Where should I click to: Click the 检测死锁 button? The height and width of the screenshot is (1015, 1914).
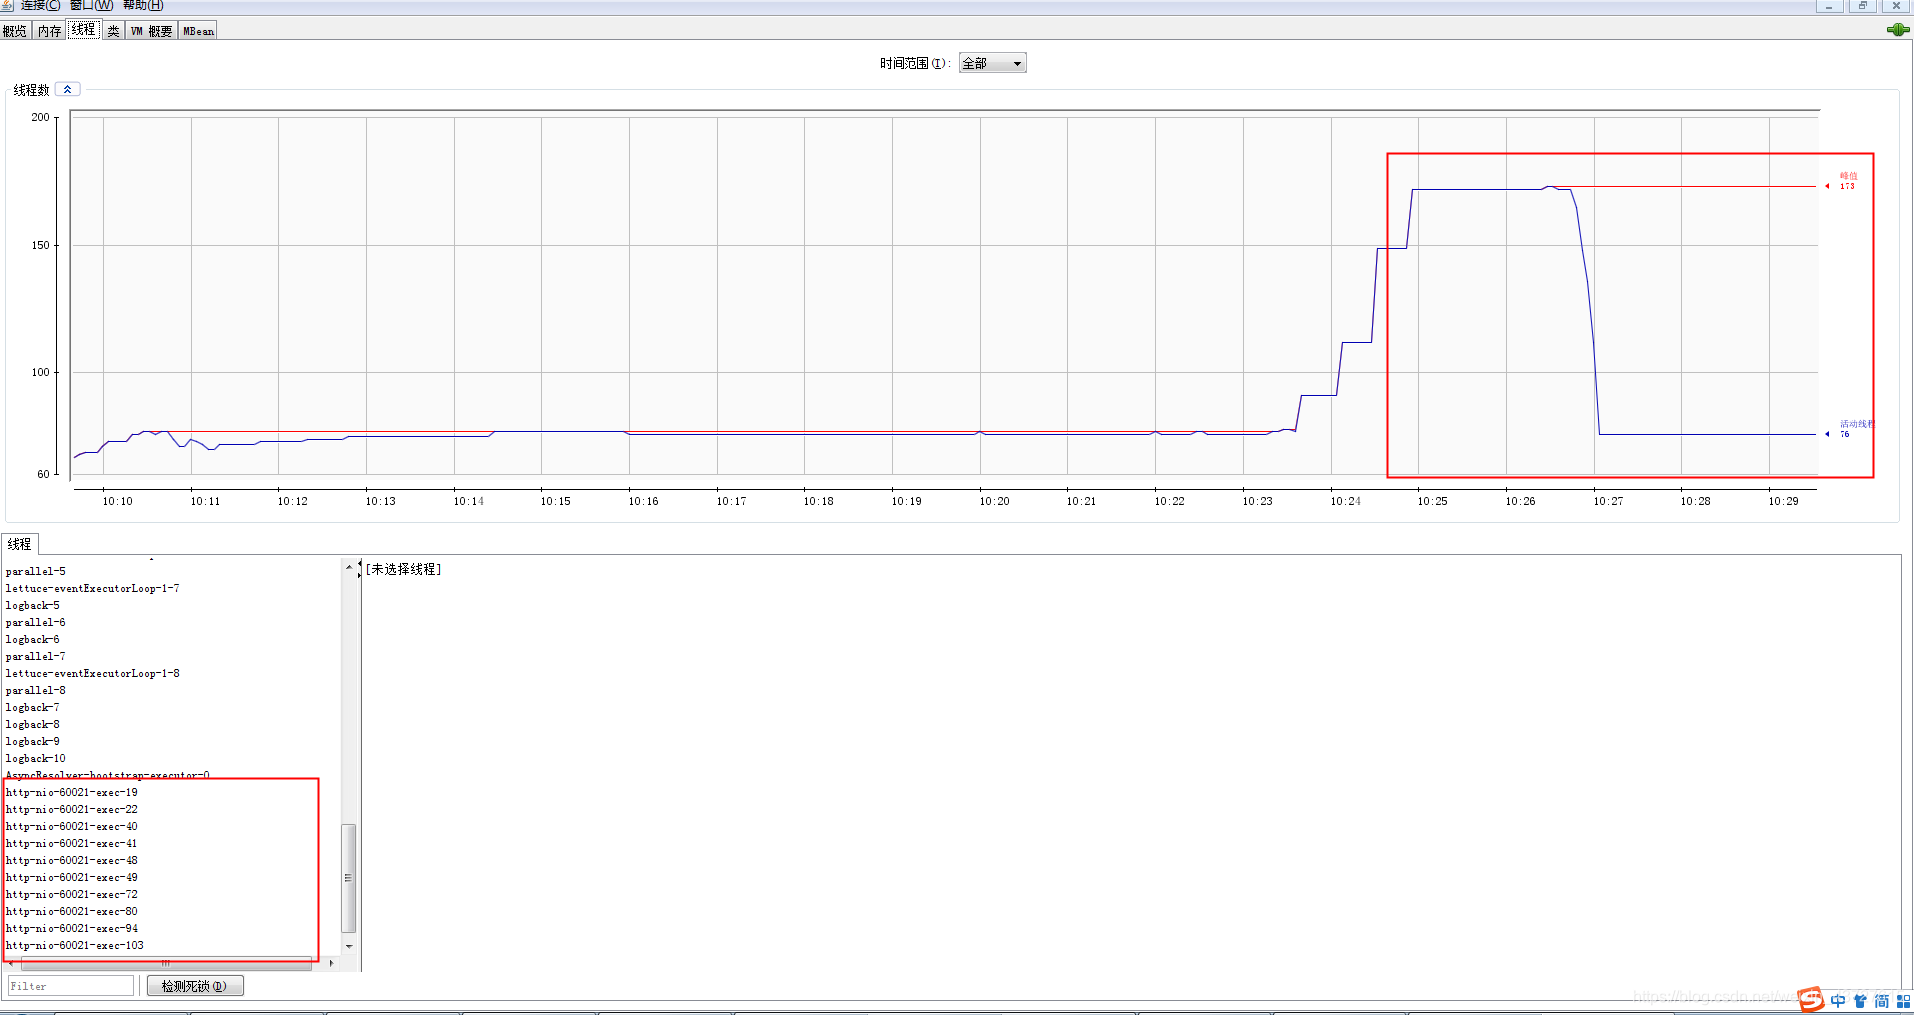195,986
